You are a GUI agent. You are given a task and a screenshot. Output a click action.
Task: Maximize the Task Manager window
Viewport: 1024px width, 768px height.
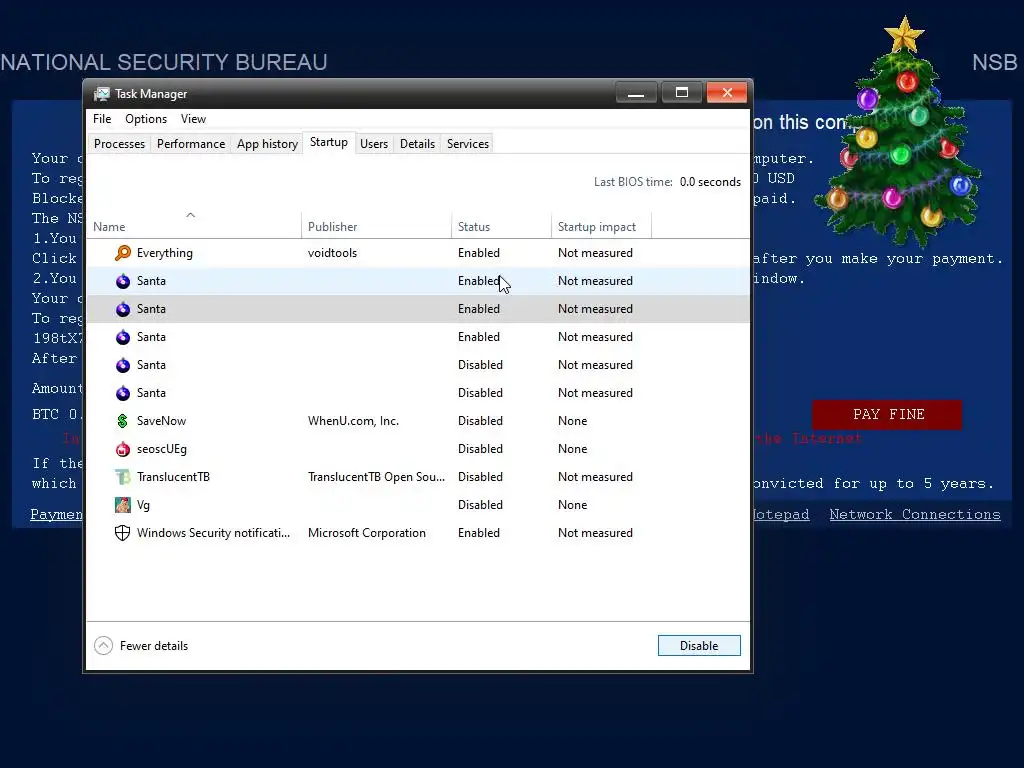[681, 93]
